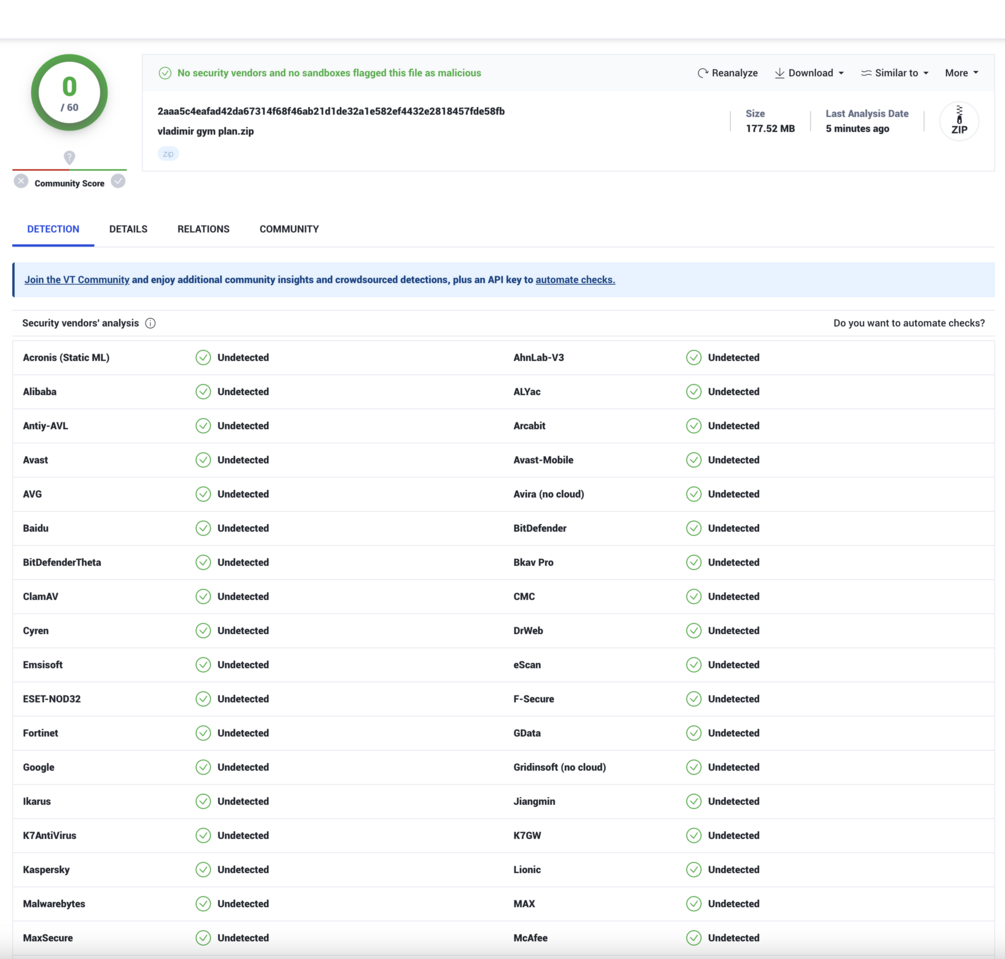Click the Cyren vendor name
The image size is (1005, 959).
tap(35, 631)
